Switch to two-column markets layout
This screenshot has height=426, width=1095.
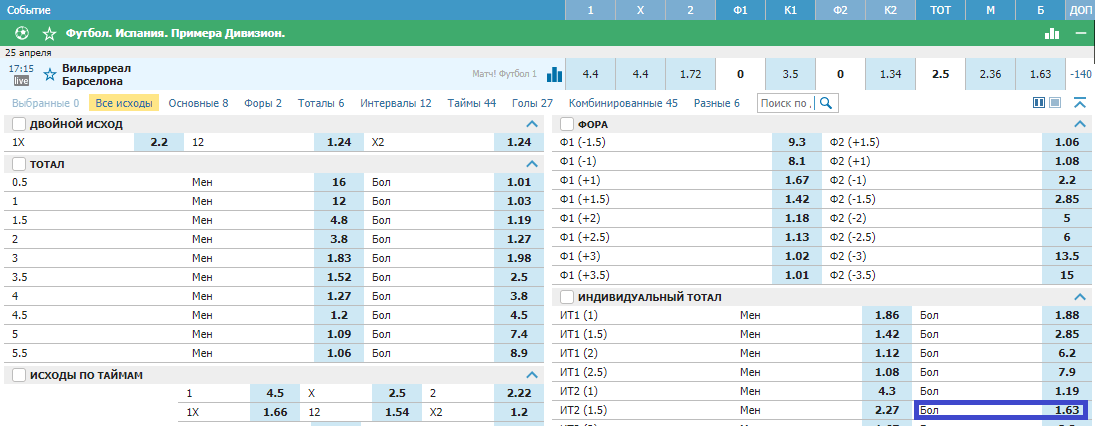tap(1038, 103)
